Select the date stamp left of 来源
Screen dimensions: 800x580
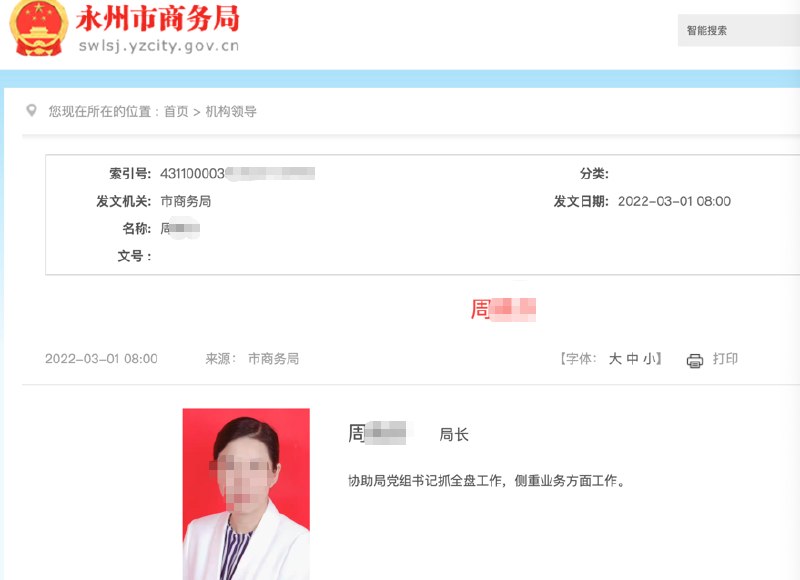[x=101, y=359]
